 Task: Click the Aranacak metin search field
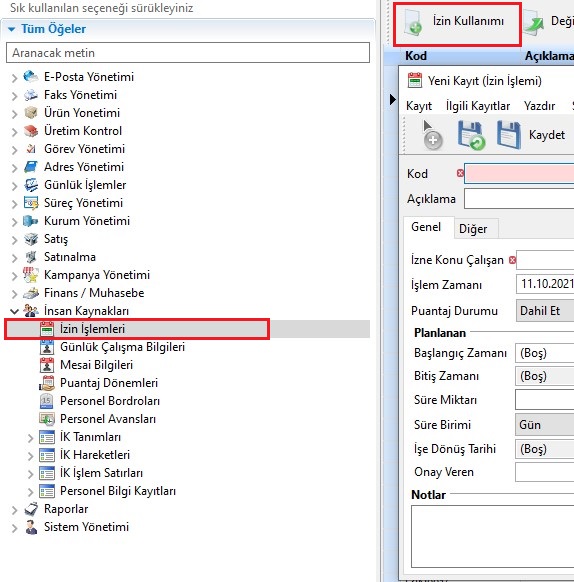pos(188,53)
